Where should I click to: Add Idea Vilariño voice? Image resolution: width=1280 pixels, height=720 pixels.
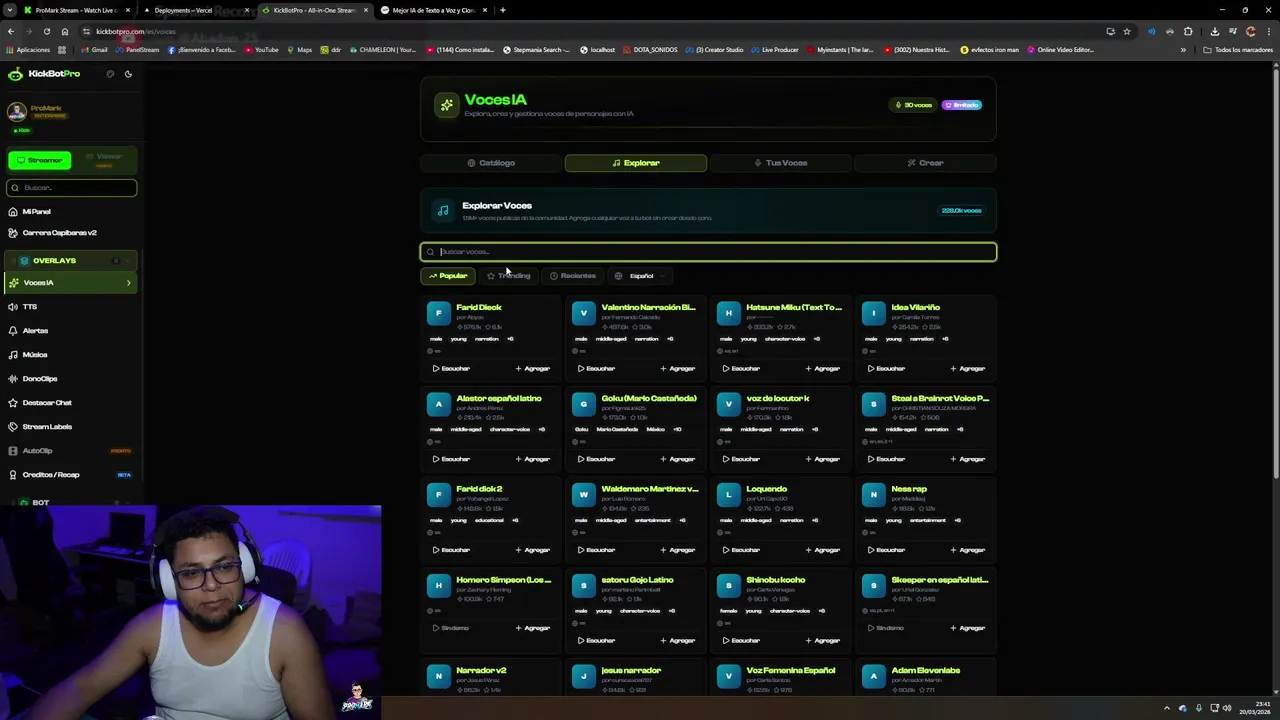(x=968, y=369)
